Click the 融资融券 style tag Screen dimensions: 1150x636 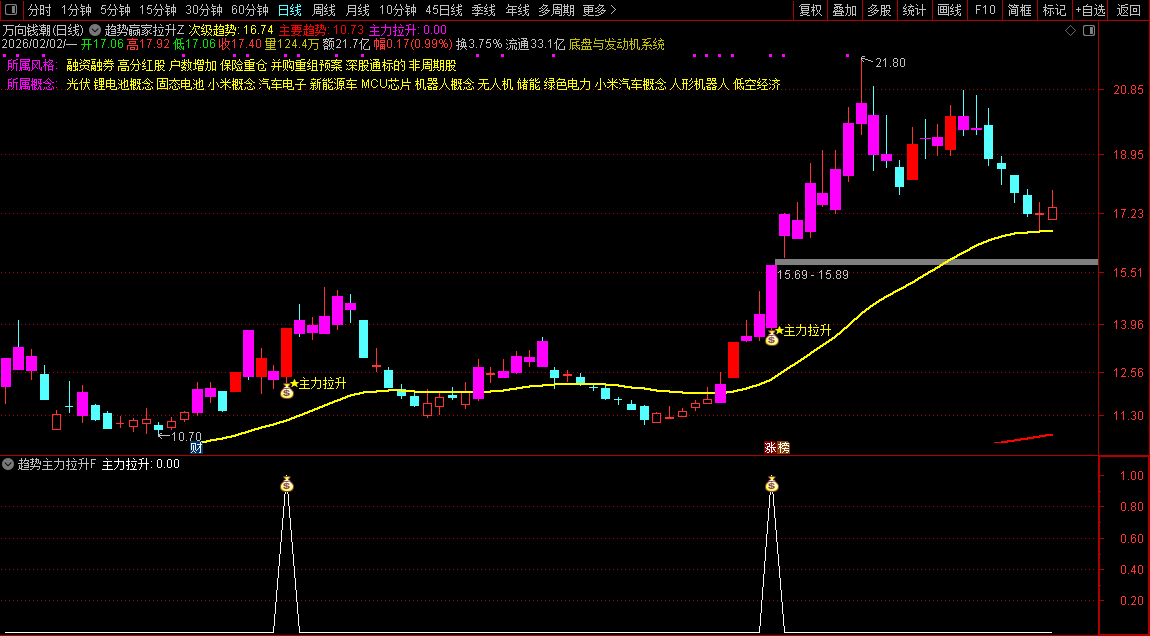pyautogui.click(x=90, y=65)
